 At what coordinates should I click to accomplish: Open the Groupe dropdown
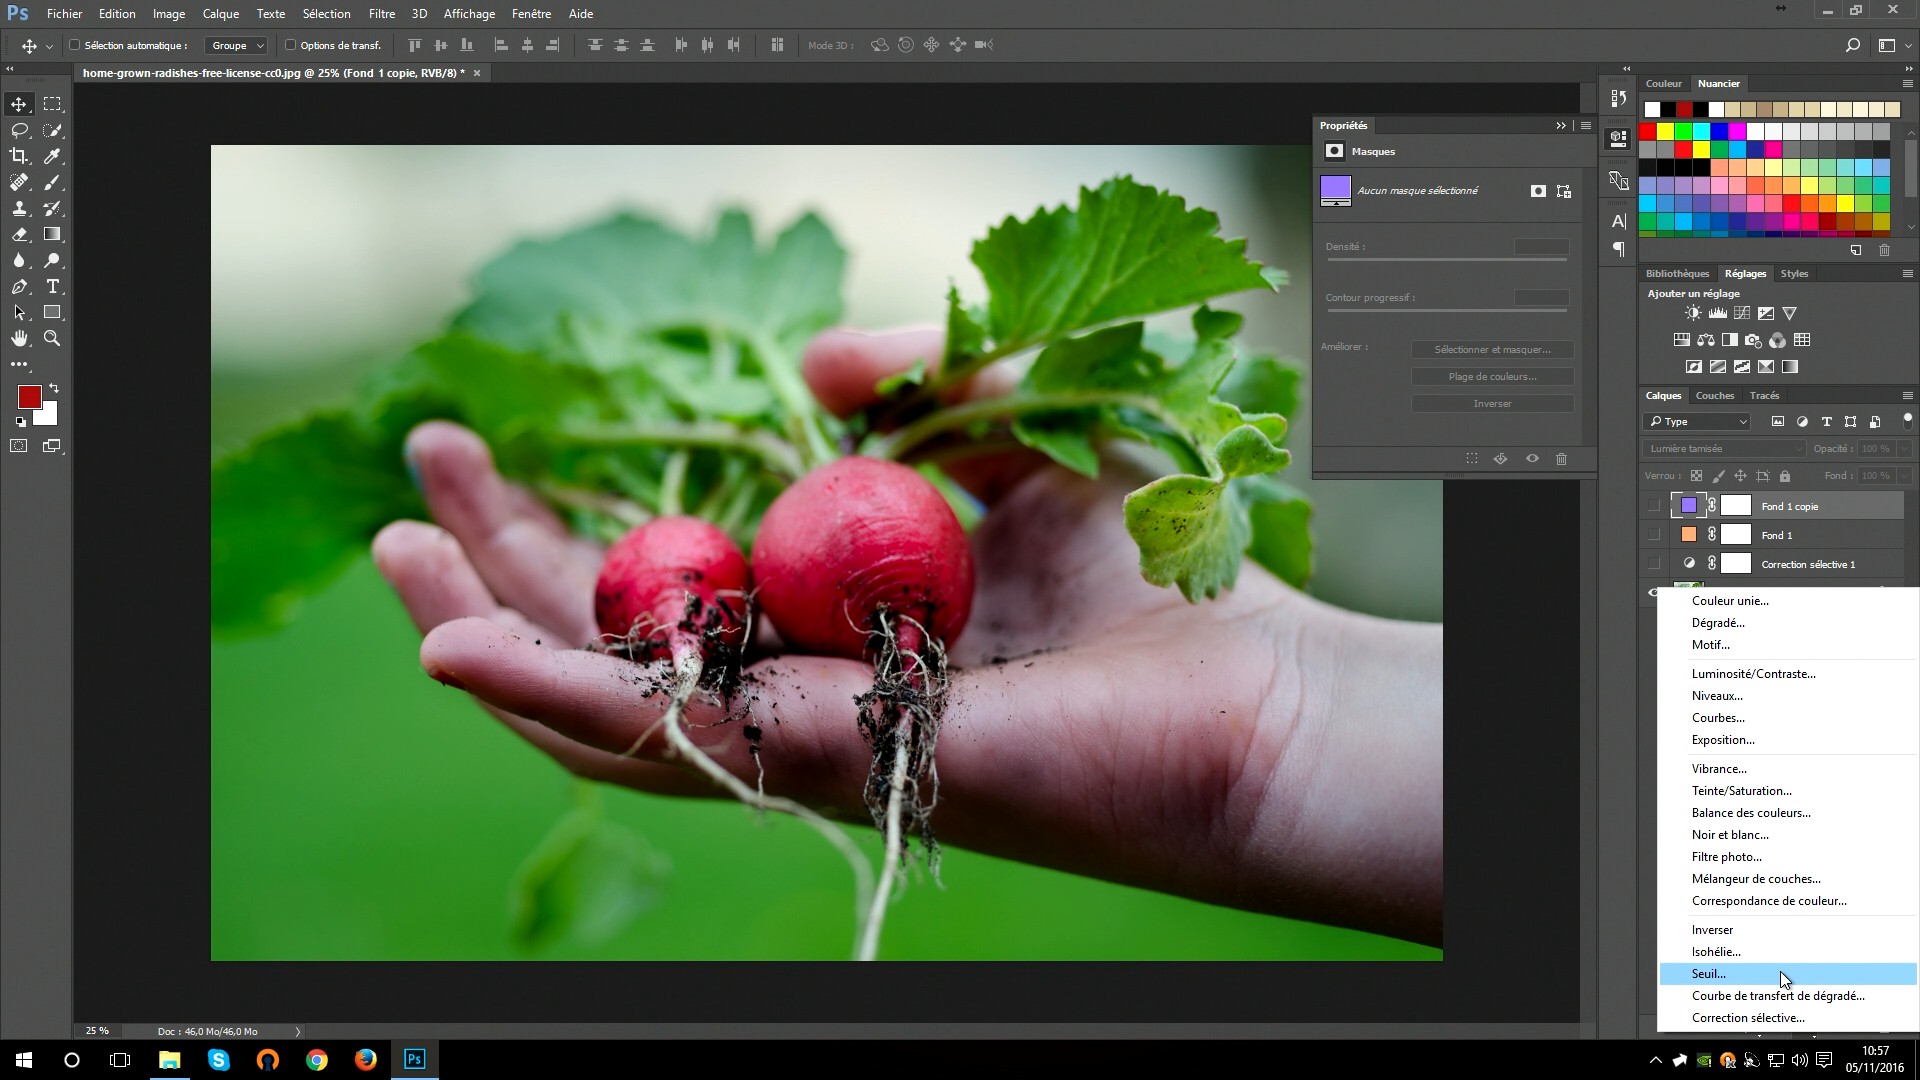pos(237,45)
